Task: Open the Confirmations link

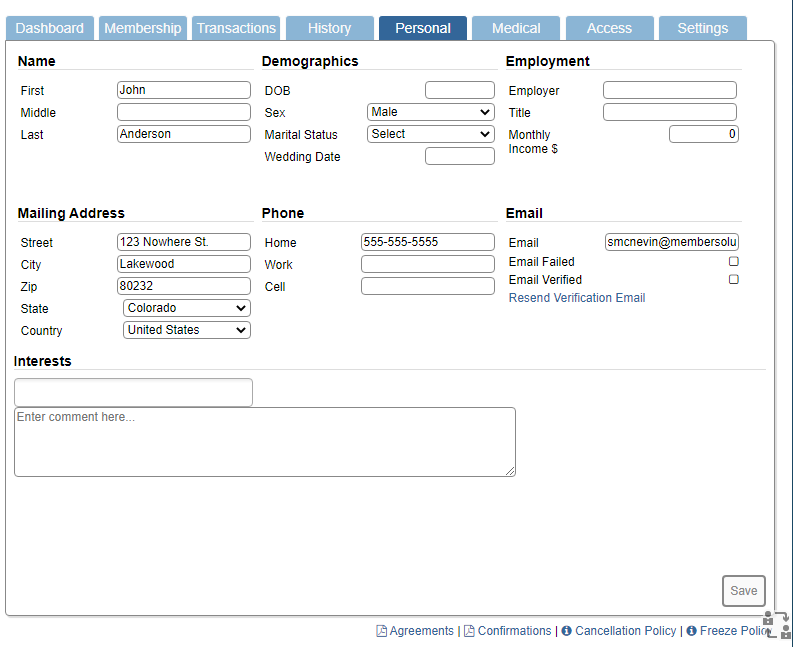Action: point(514,631)
